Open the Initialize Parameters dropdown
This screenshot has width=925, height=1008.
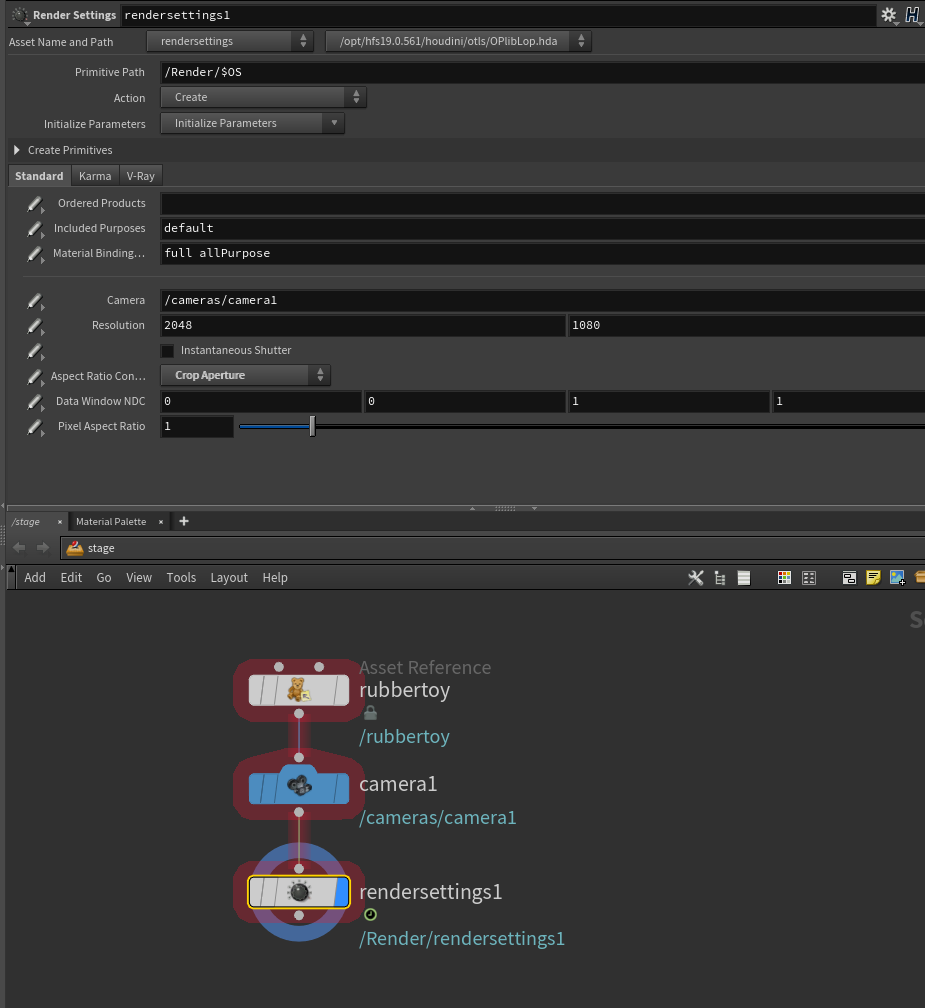pos(252,123)
